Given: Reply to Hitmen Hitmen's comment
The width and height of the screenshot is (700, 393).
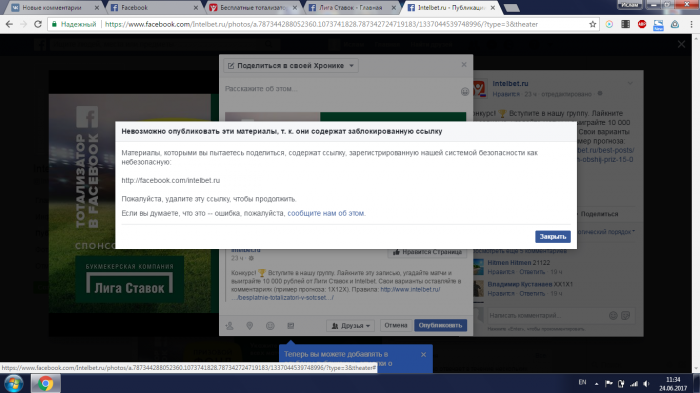Looking at the screenshot, I should tap(532, 272).
